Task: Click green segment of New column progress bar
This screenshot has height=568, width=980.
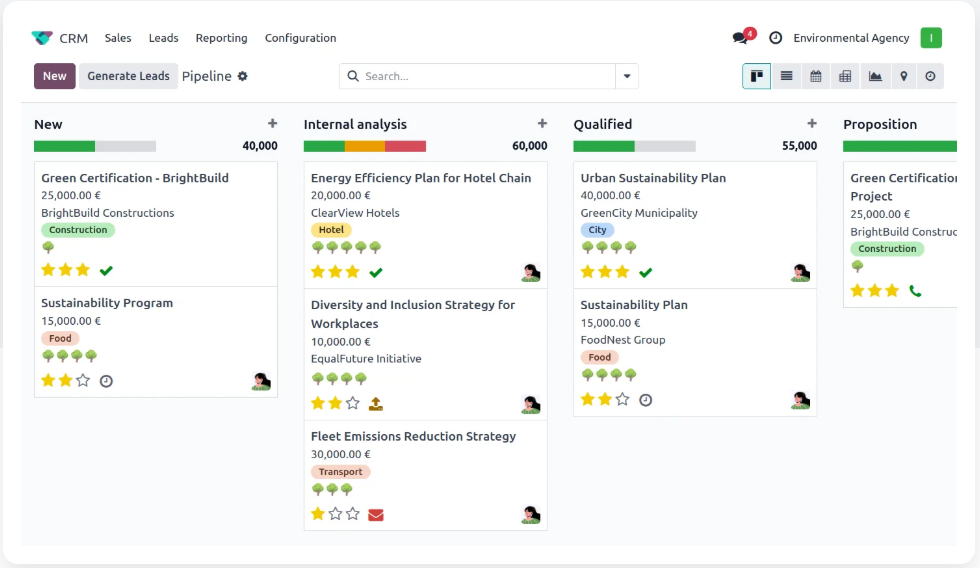Action: [64, 146]
